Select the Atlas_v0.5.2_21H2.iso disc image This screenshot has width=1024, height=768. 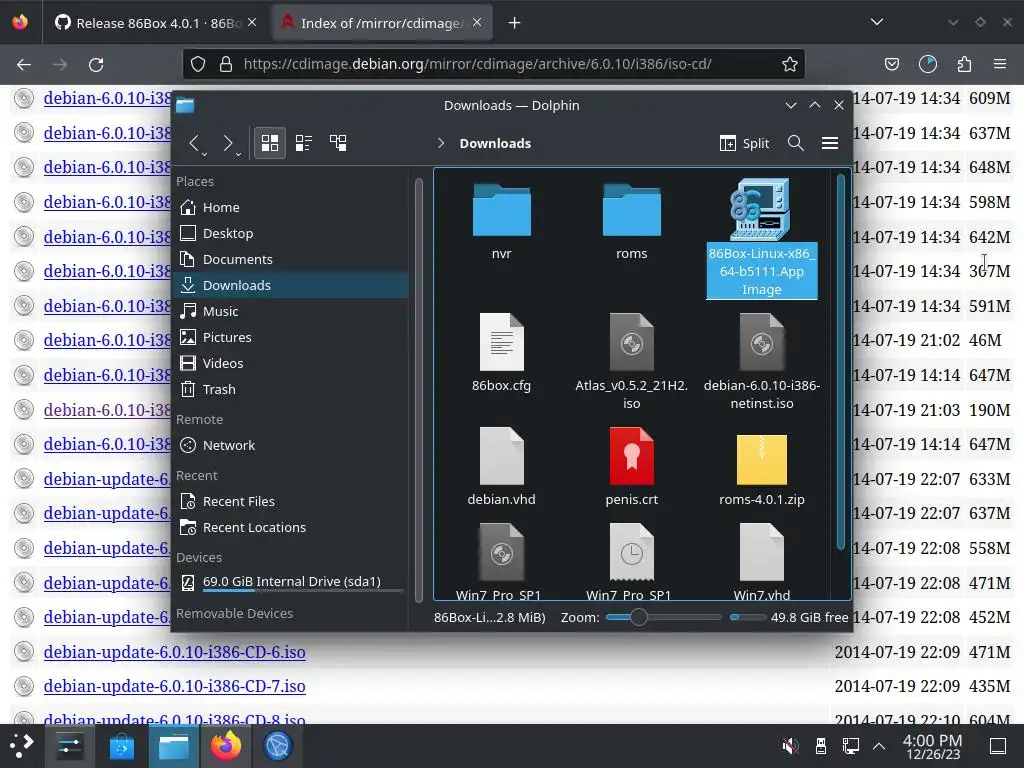(x=632, y=342)
